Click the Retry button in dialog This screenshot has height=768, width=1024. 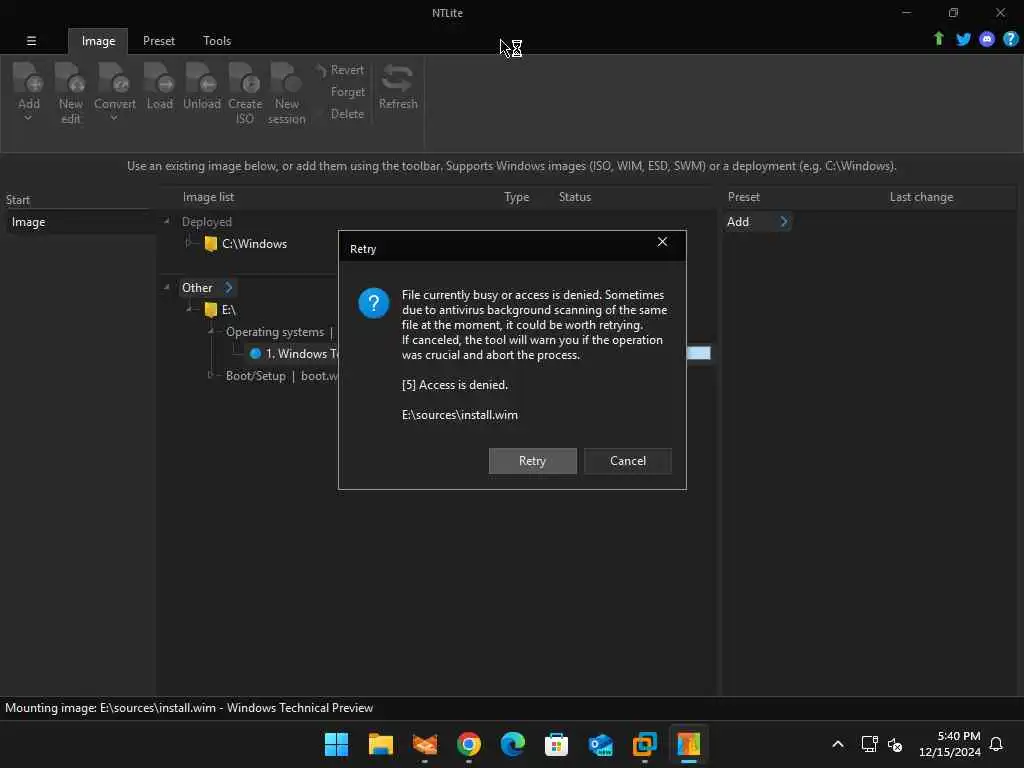[532, 460]
